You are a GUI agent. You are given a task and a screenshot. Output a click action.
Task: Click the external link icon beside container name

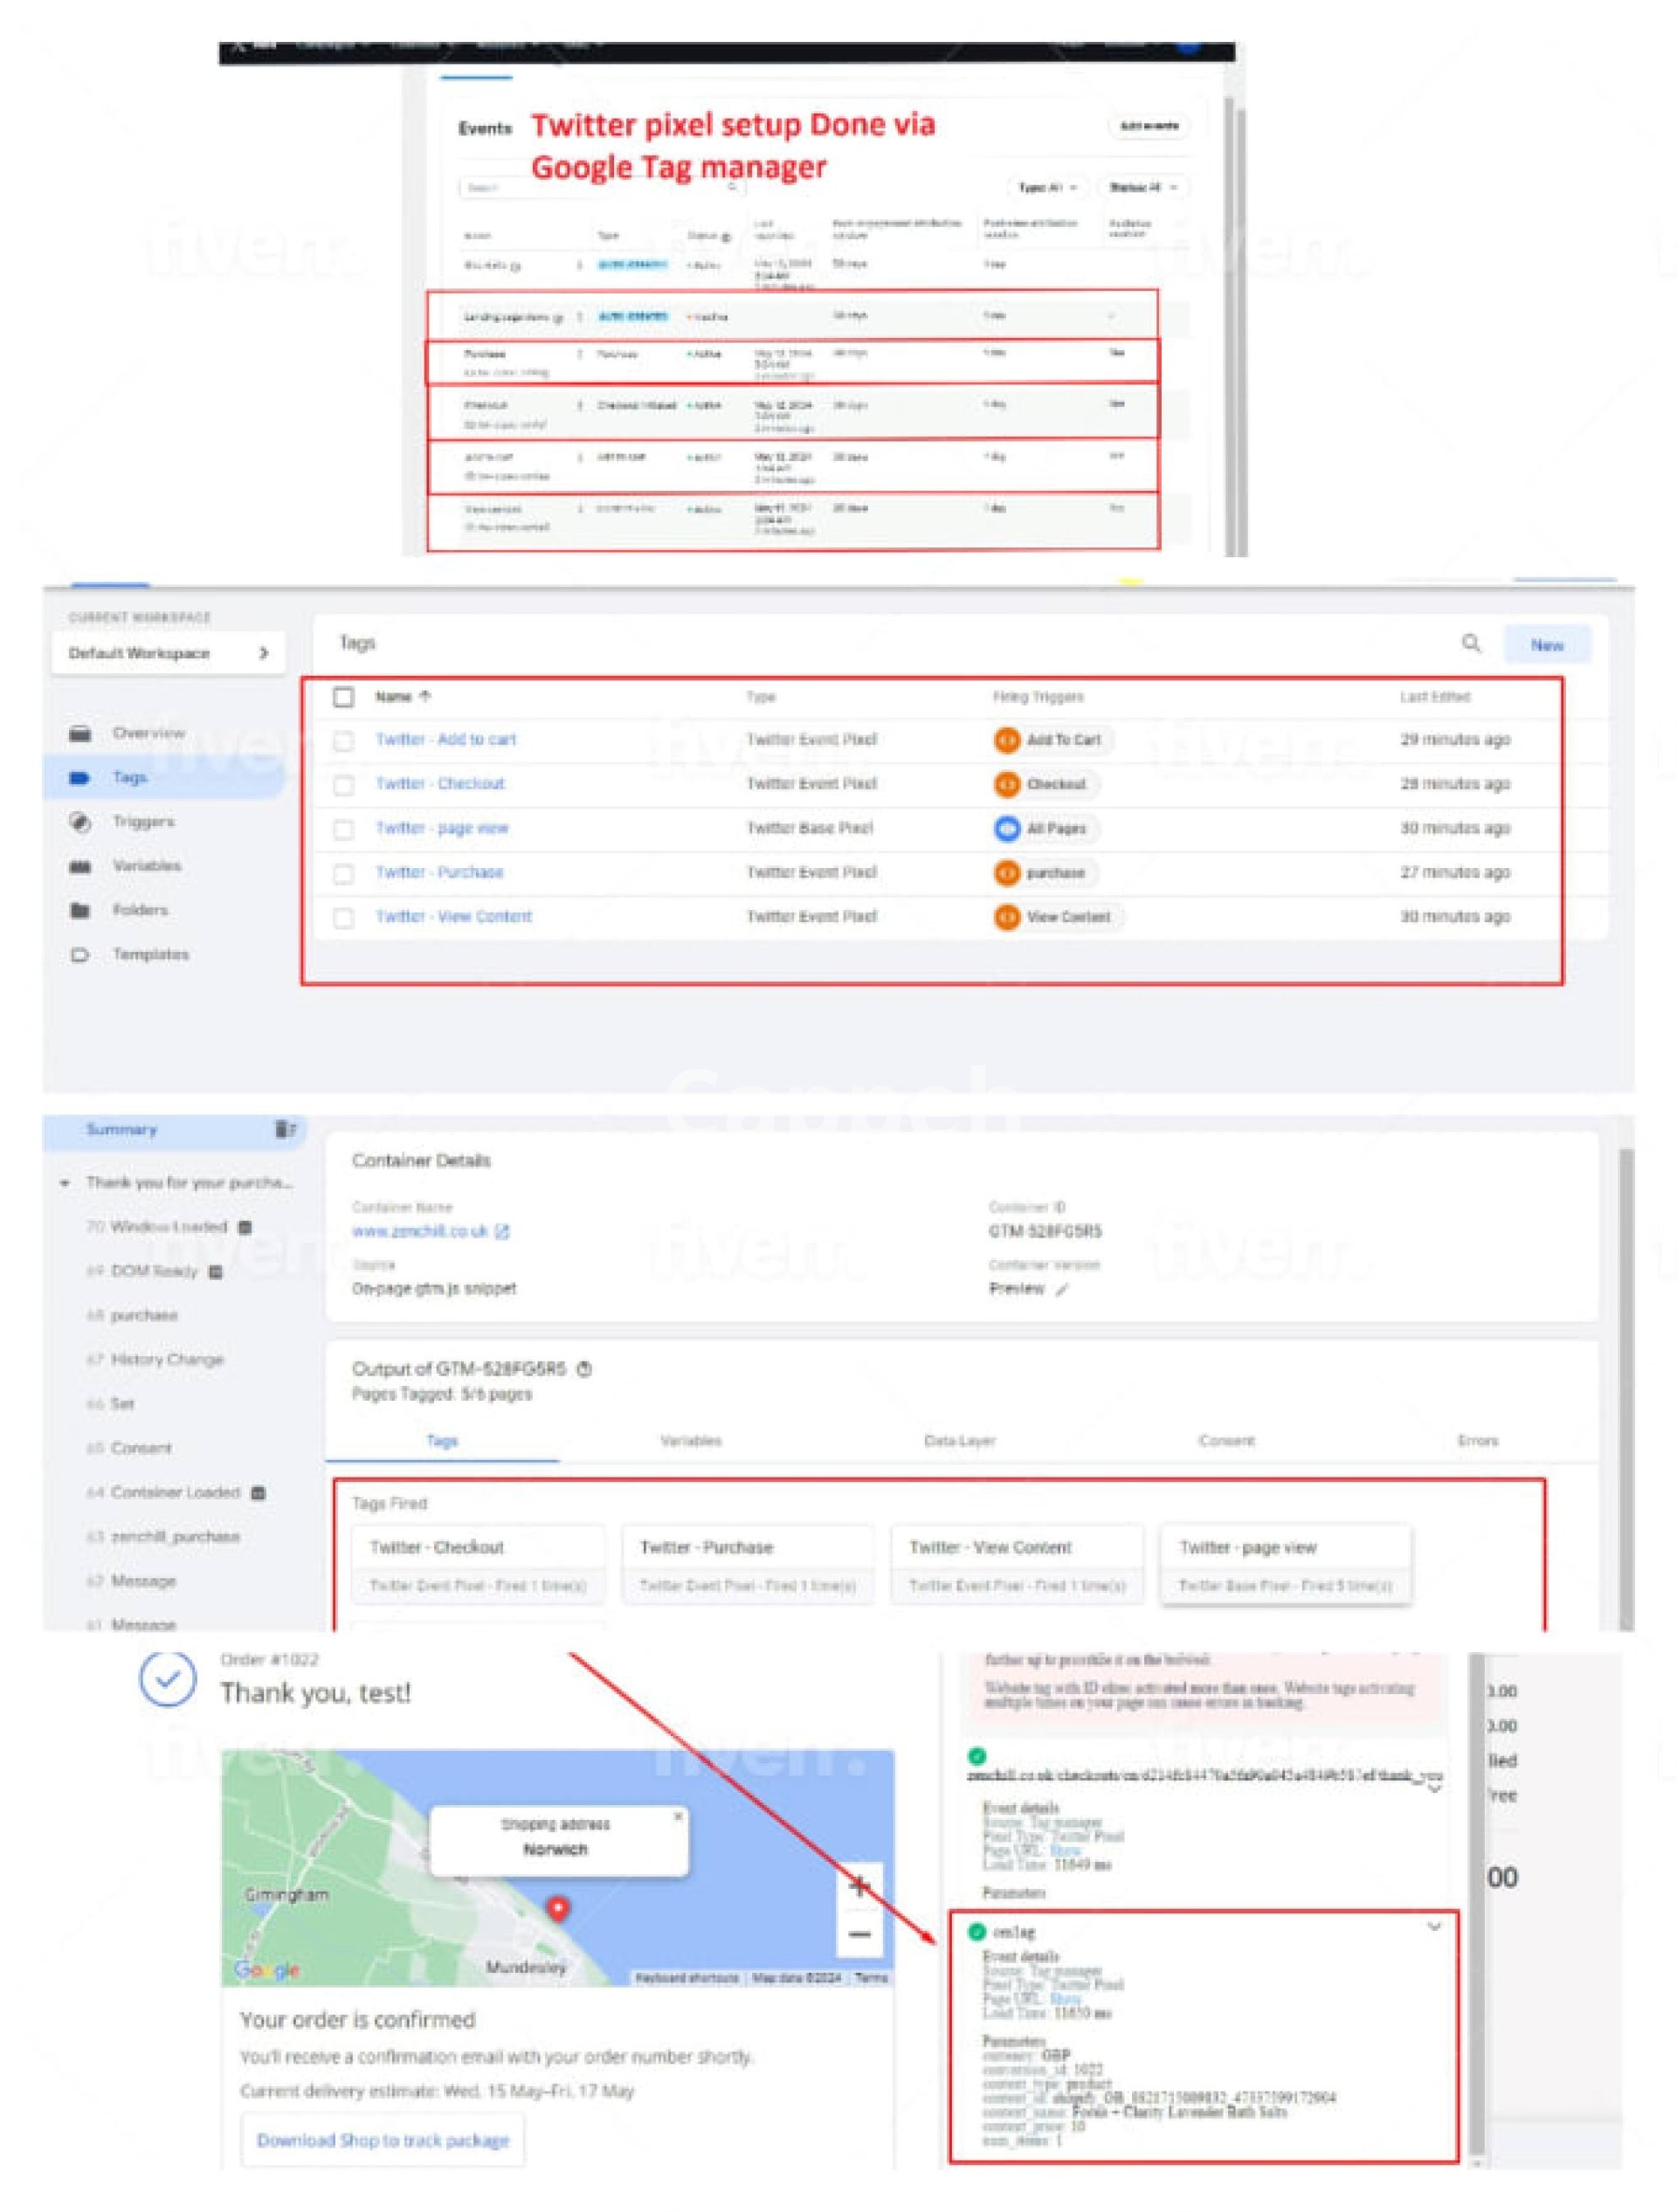tap(503, 1231)
